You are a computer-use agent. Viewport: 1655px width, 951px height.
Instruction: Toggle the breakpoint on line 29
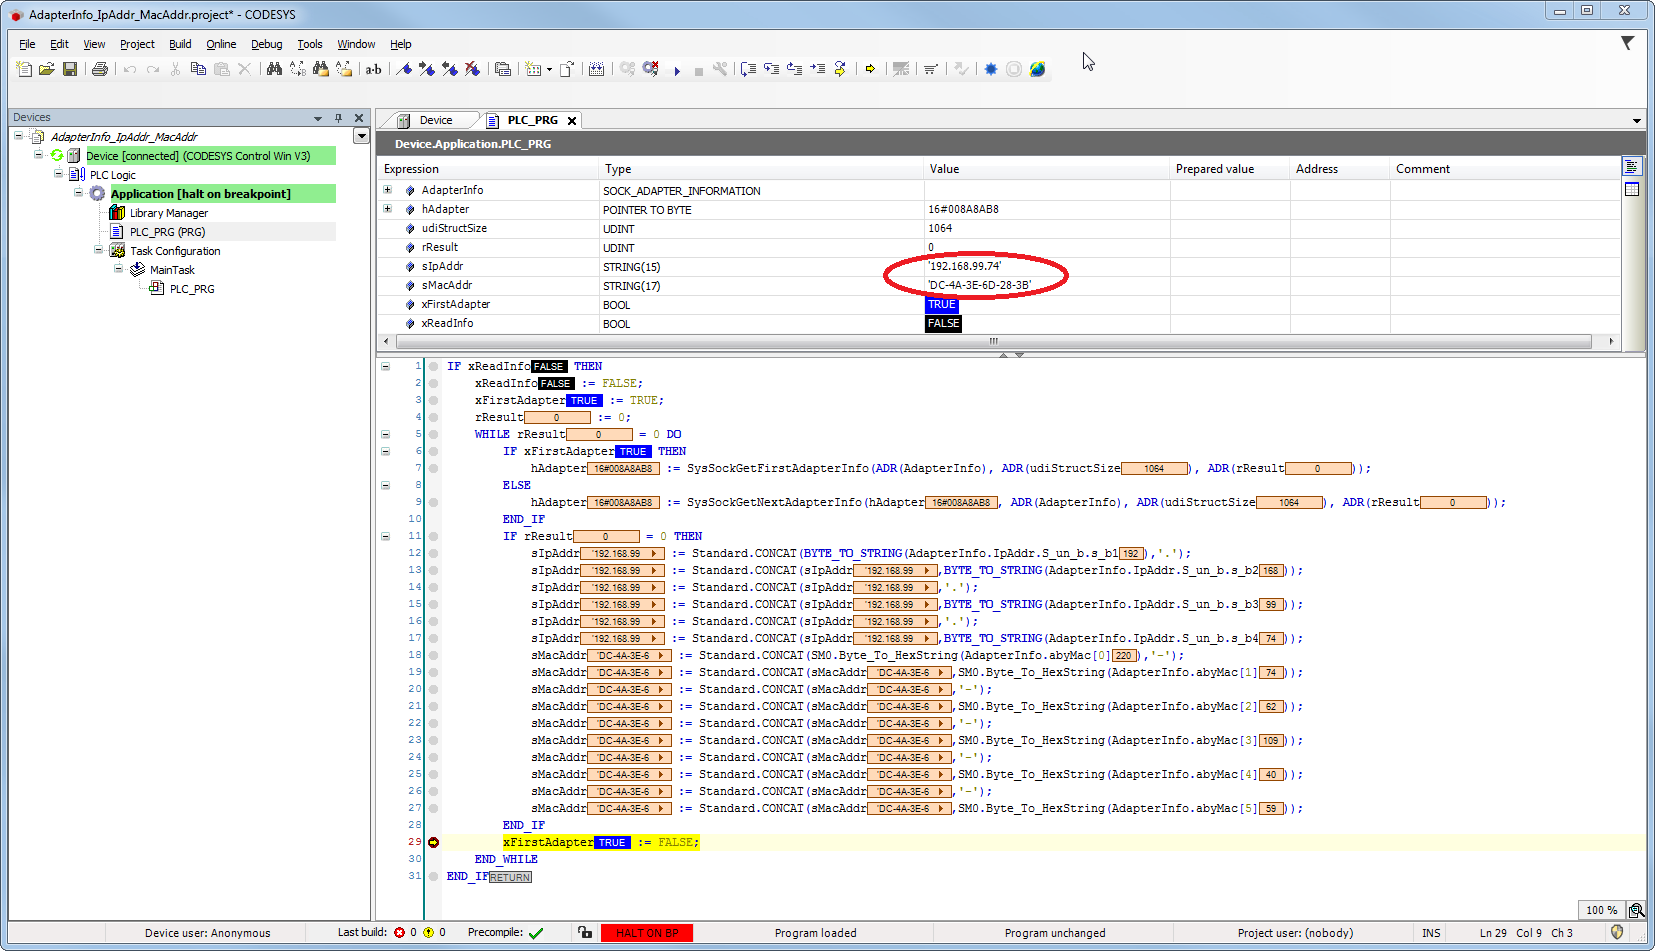[434, 842]
